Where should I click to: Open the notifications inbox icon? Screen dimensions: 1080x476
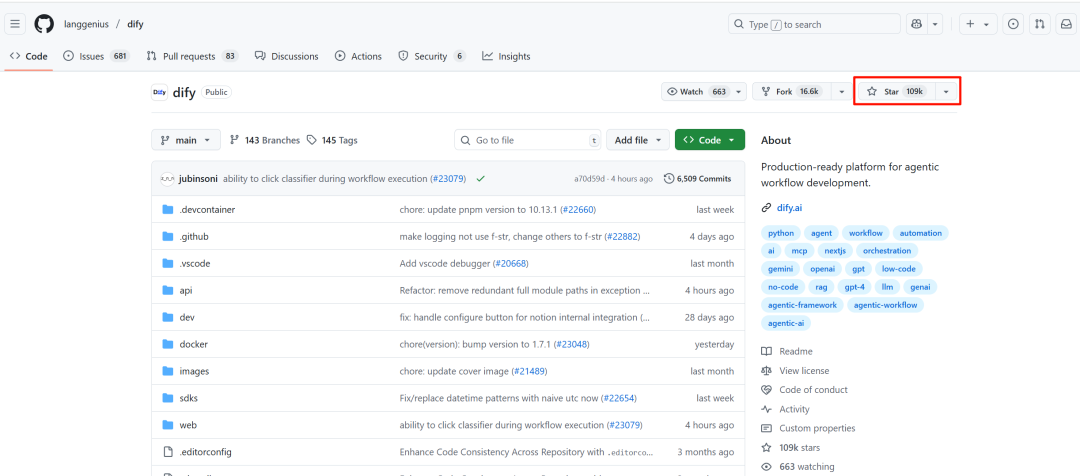click(x=1066, y=24)
